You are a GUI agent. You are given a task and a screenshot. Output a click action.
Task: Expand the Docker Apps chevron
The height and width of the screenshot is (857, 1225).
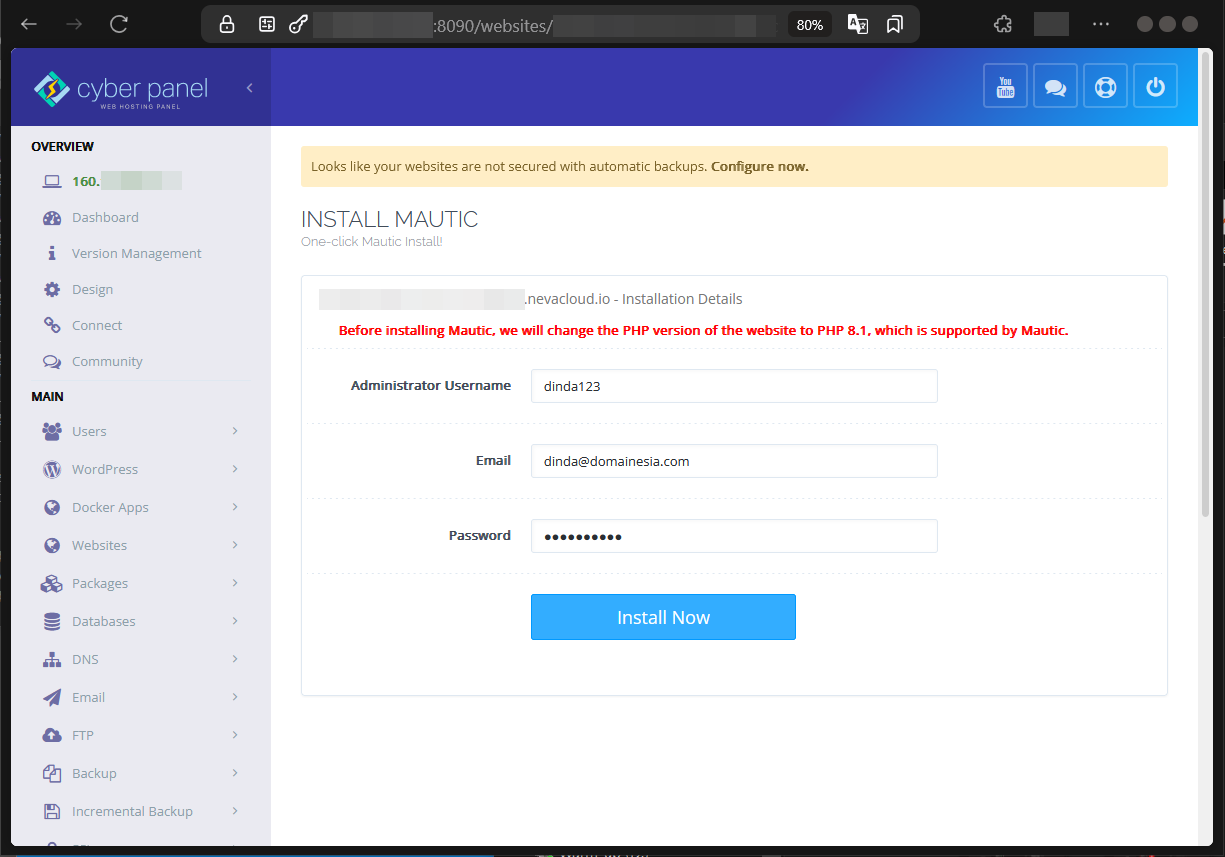(x=235, y=507)
